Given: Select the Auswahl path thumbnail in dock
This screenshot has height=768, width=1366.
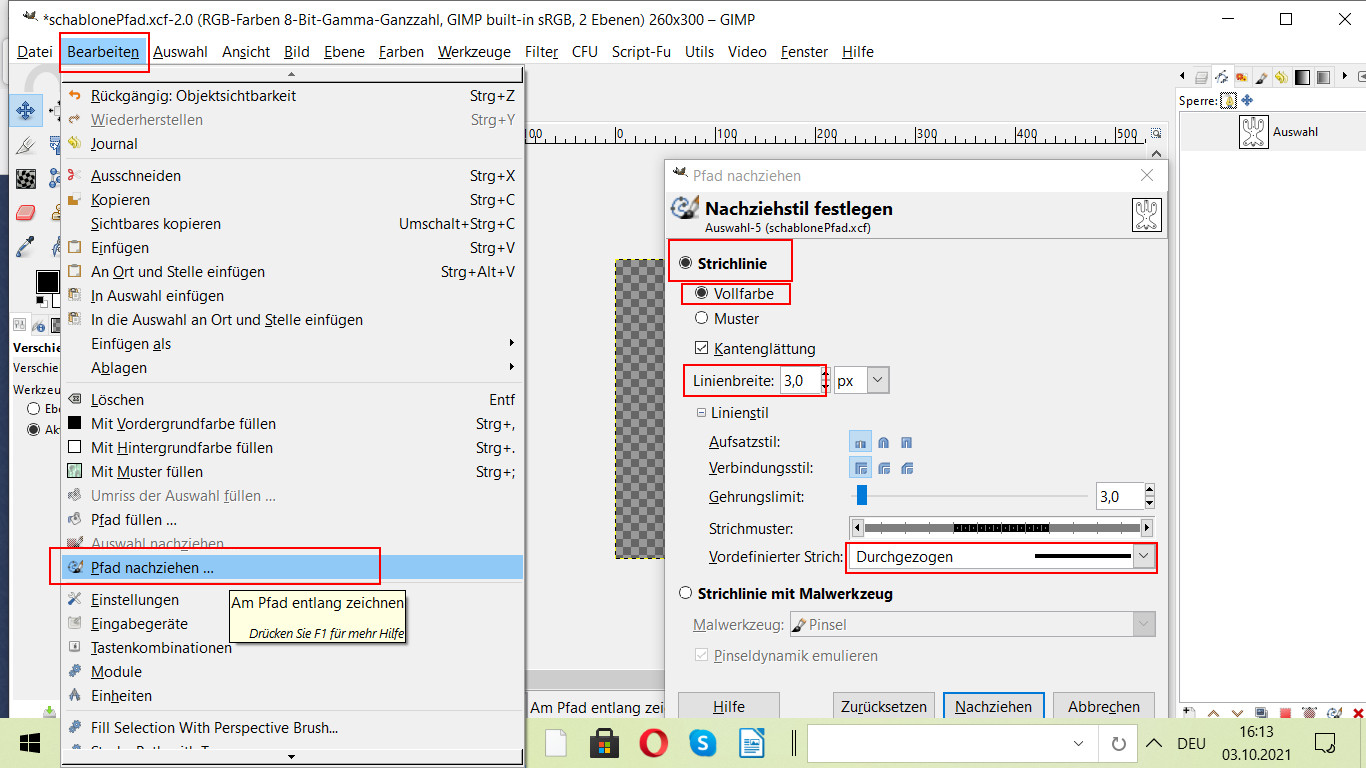Looking at the screenshot, I should click(x=1254, y=132).
